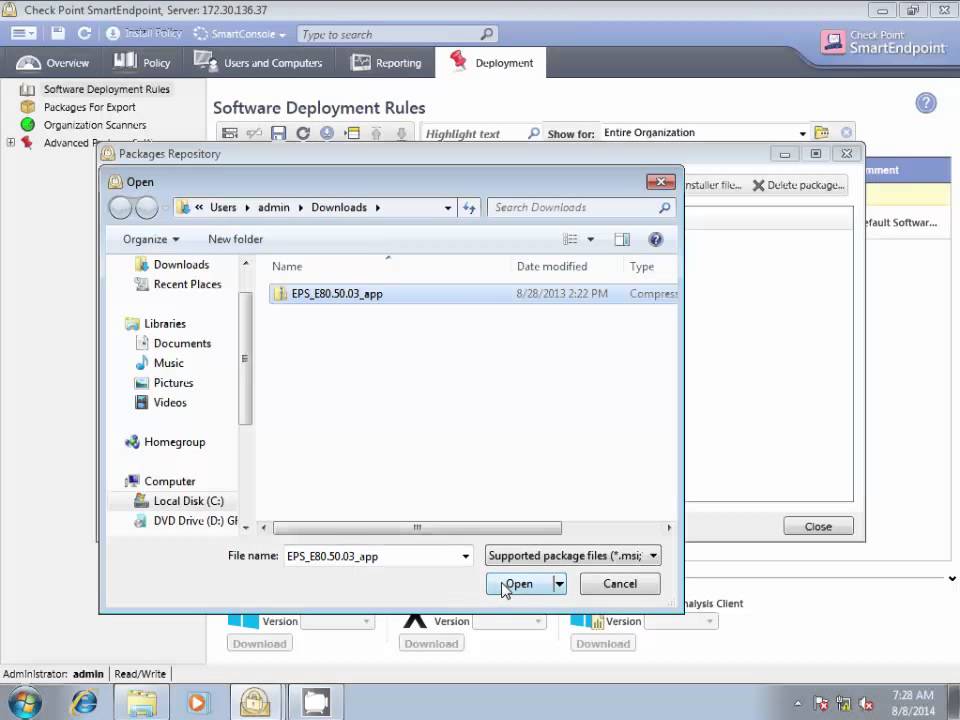Select Organization Scanners in sidebar
The width and height of the screenshot is (960, 720).
pyautogui.click(x=95, y=125)
